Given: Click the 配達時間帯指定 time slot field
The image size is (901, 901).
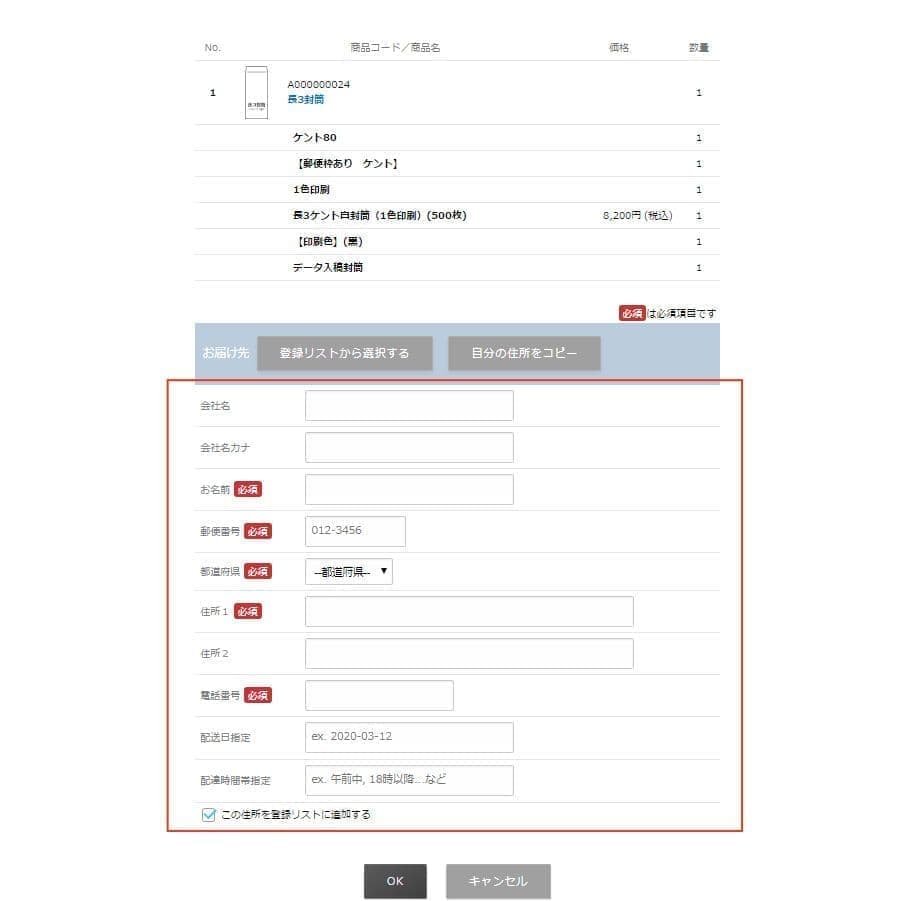Looking at the screenshot, I should point(408,780).
